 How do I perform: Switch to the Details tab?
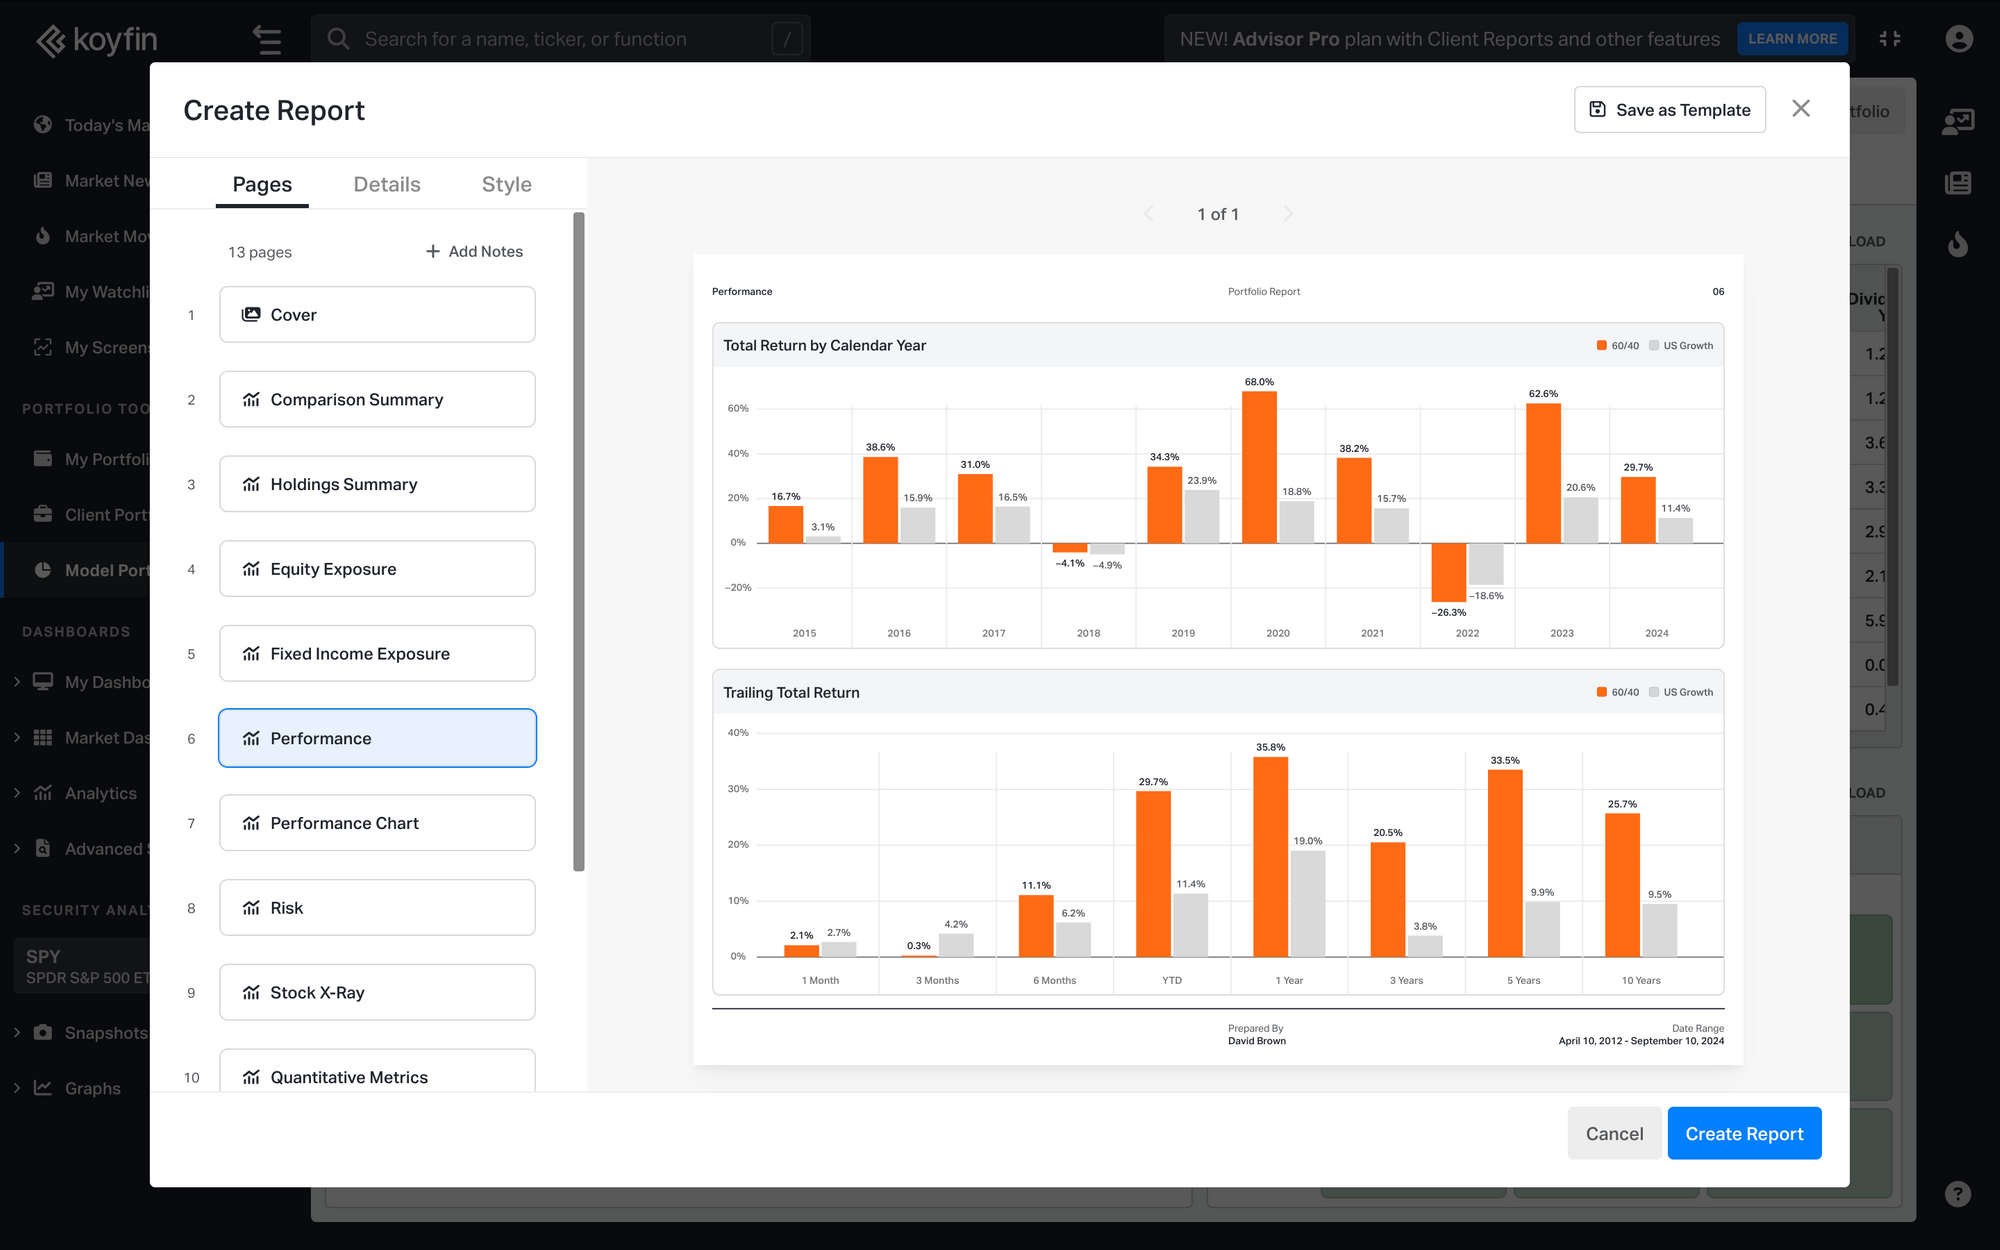click(387, 184)
